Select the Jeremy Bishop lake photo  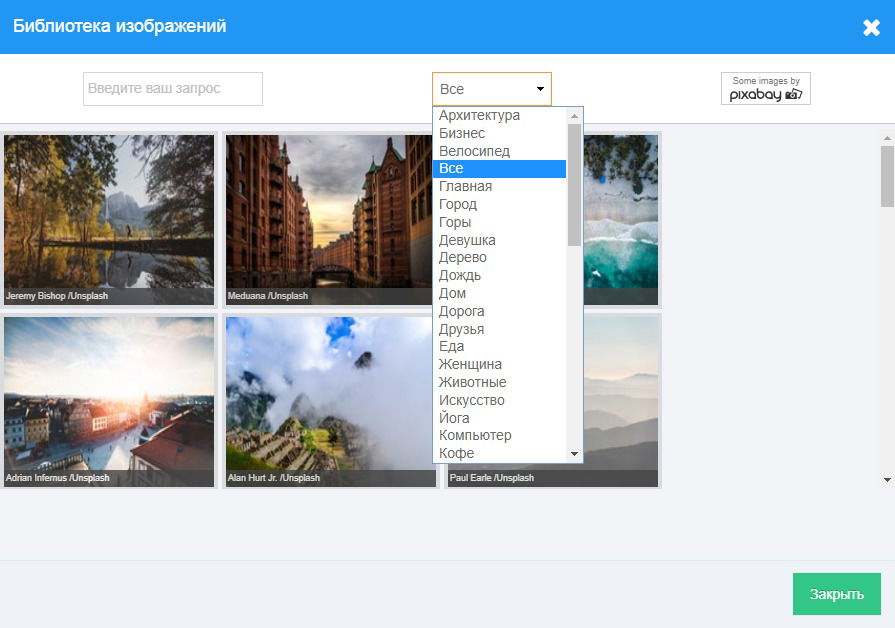[109, 220]
